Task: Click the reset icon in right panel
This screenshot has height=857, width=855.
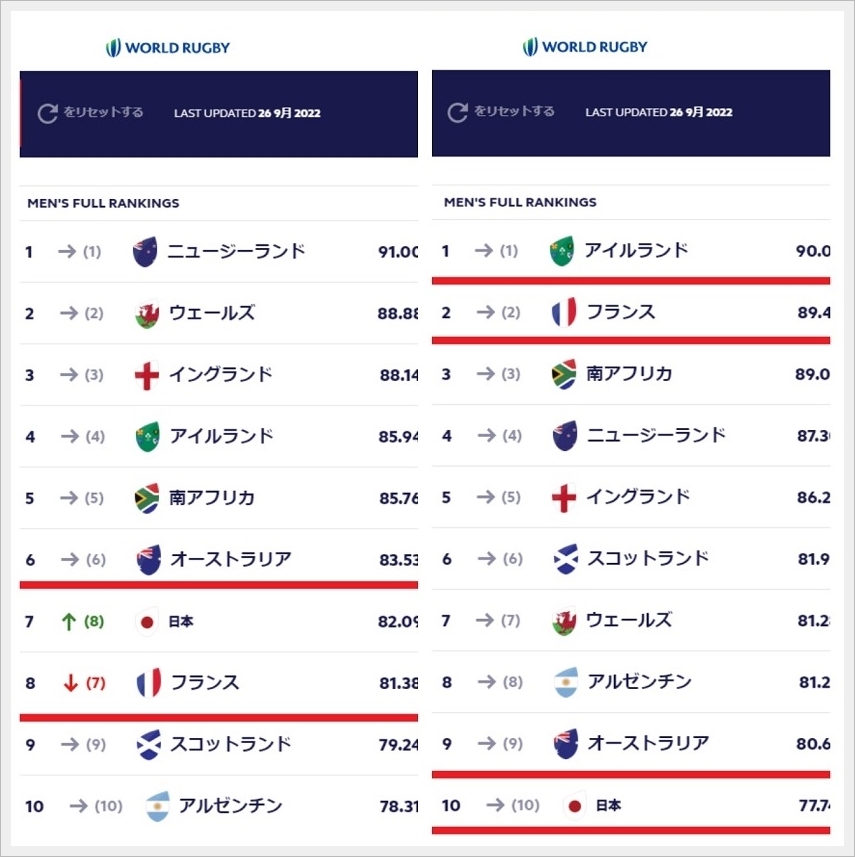Action: [x=458, y=112]
